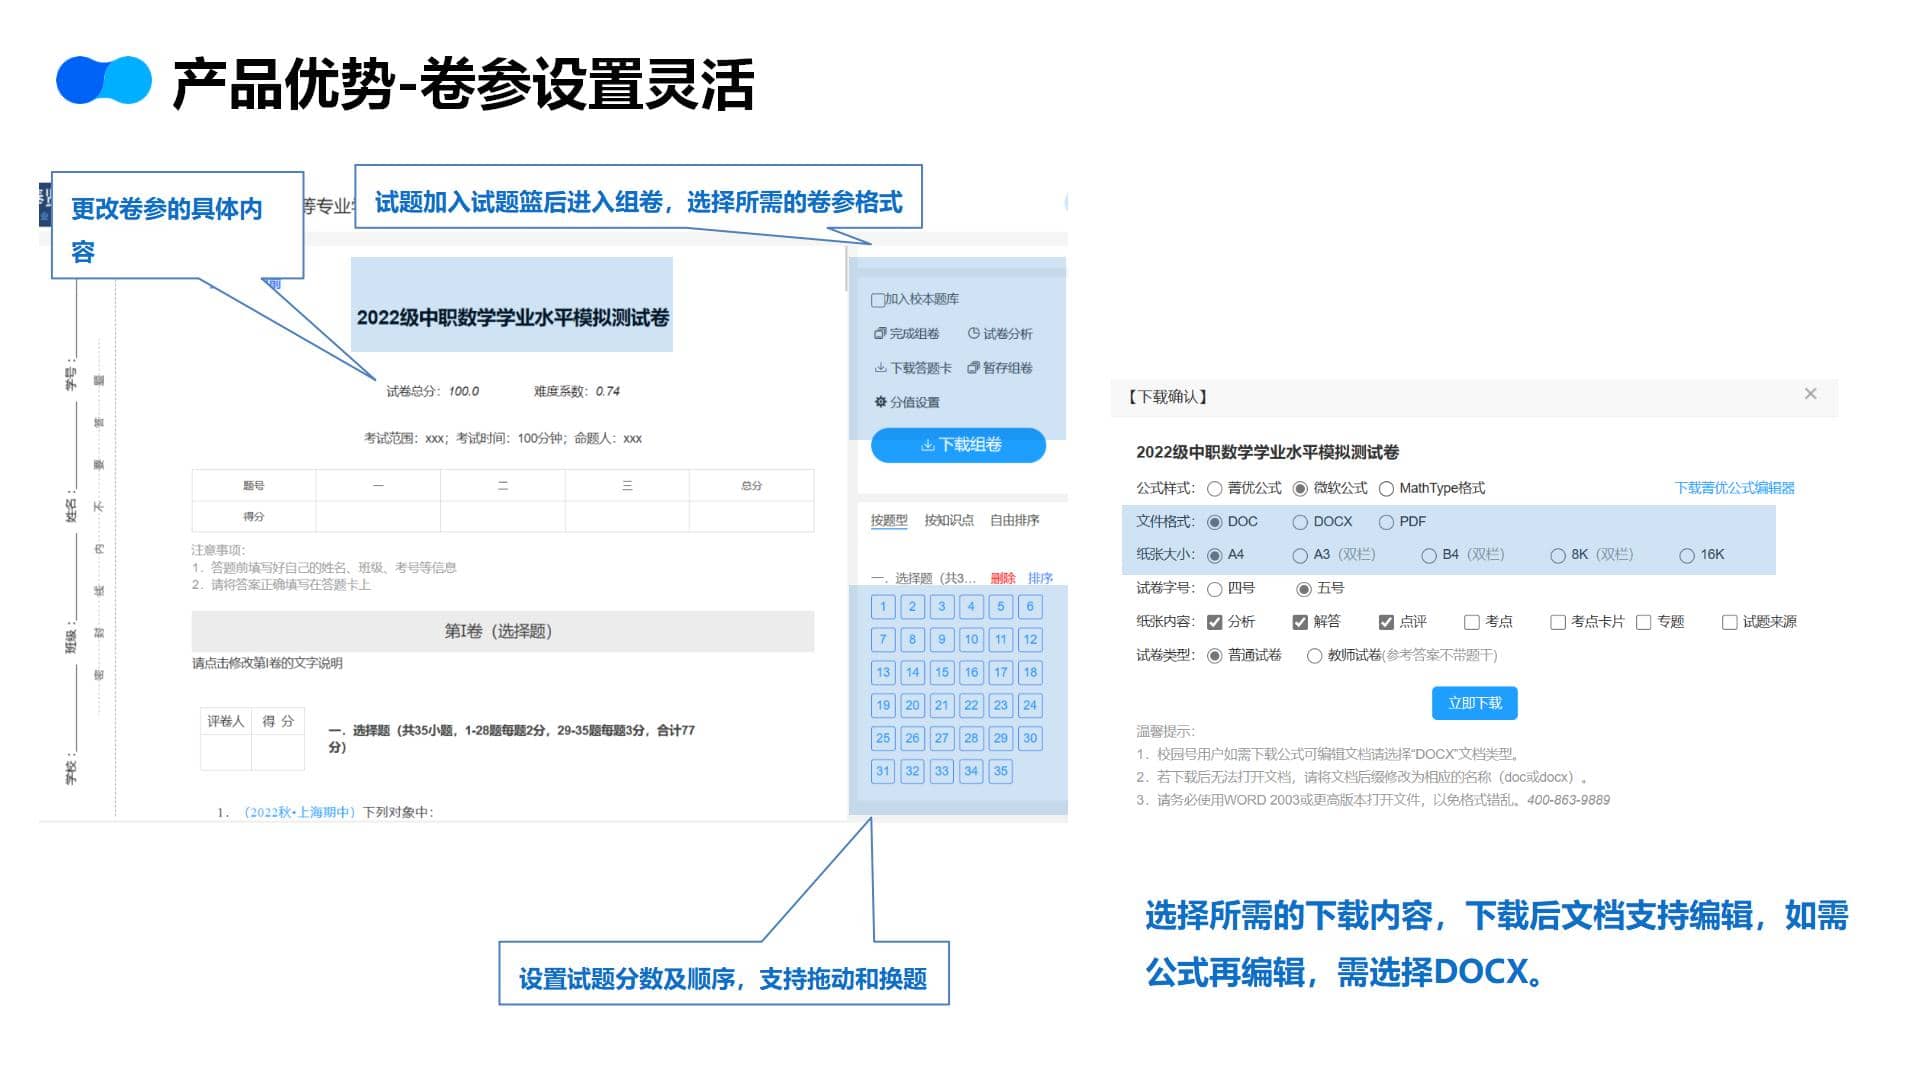Open 分值设置 gear icon

pyautogui.click(x=880, y=402)
